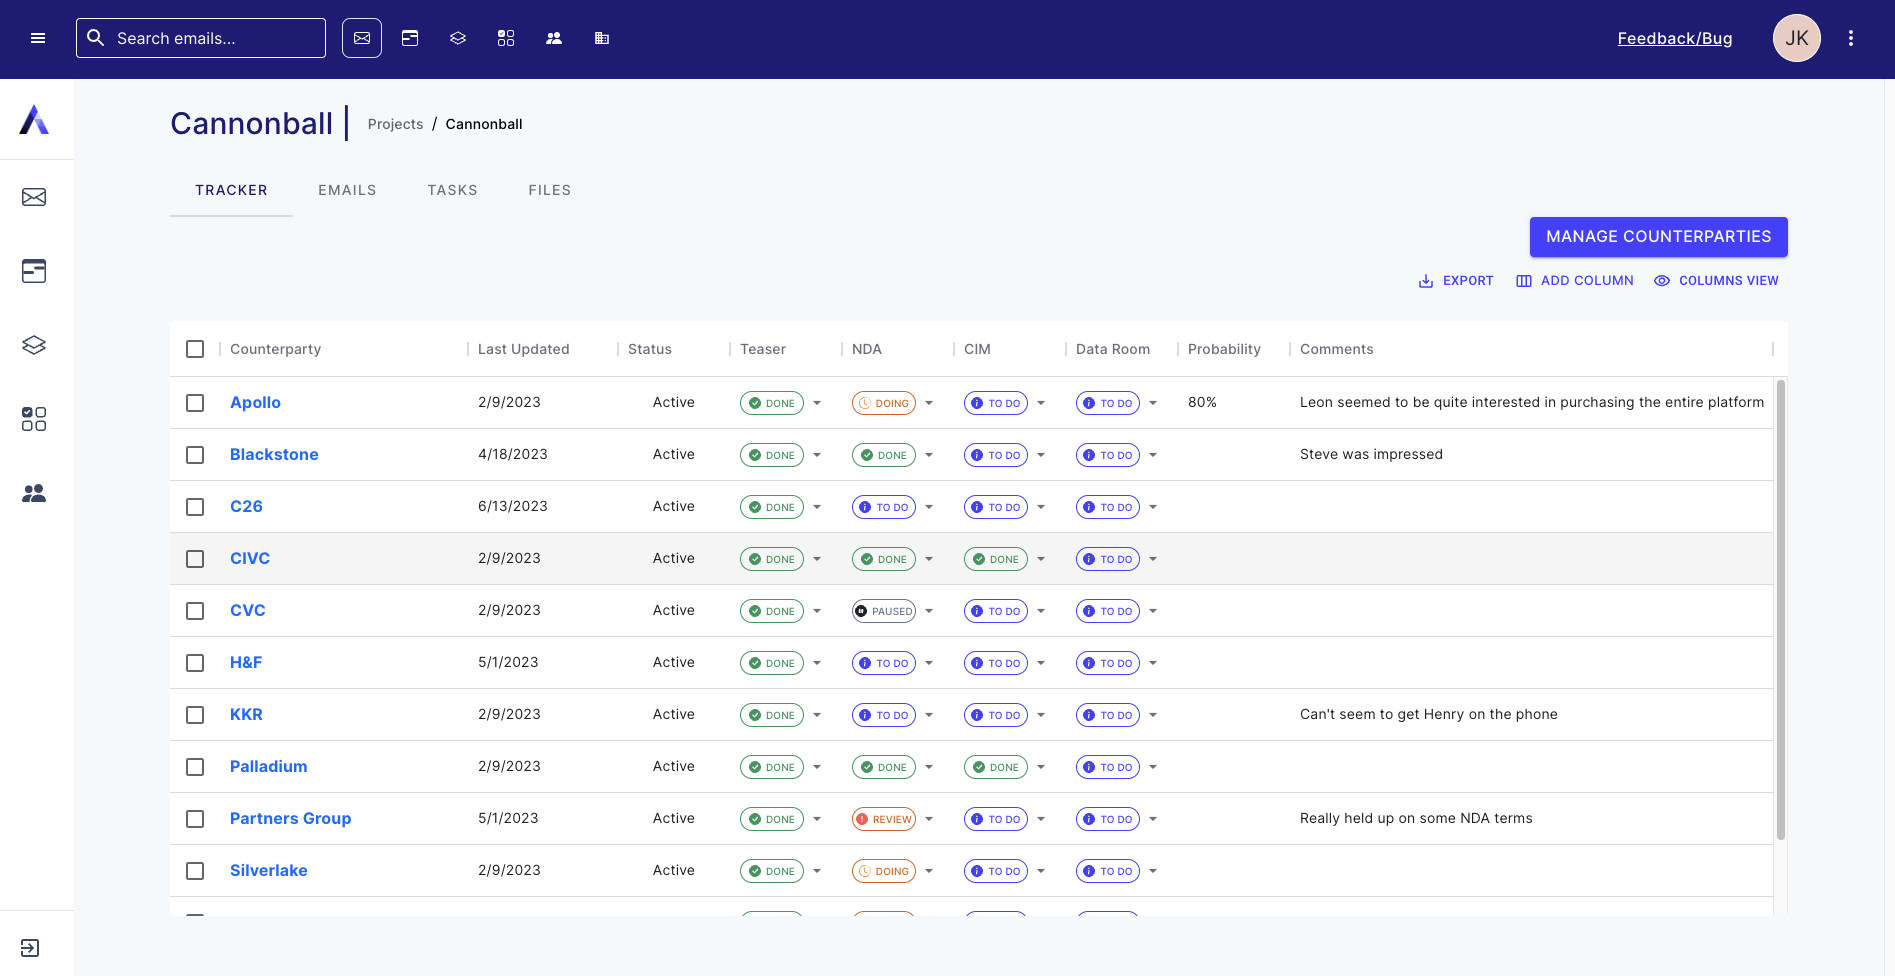Check the Silverlake row checkbox
This screenshot has width=1895, height=976.
point(195,871)
